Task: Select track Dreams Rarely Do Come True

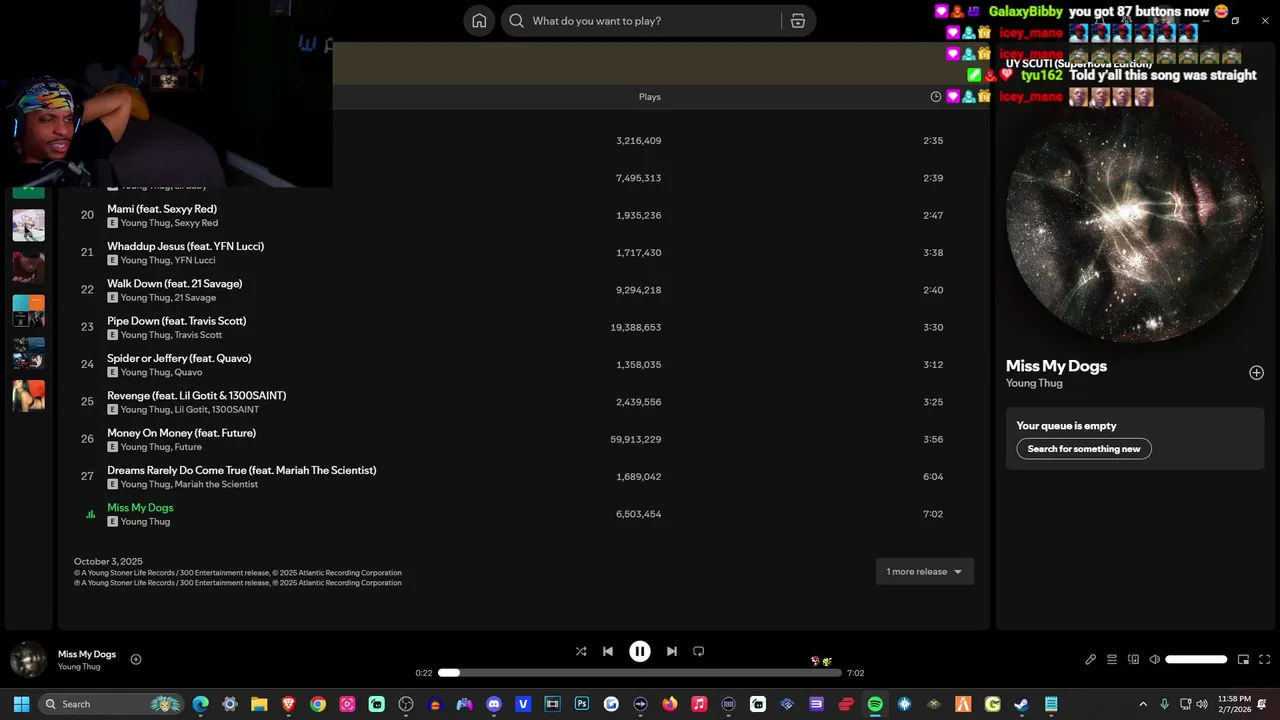Action: click(x=242, y=470)
